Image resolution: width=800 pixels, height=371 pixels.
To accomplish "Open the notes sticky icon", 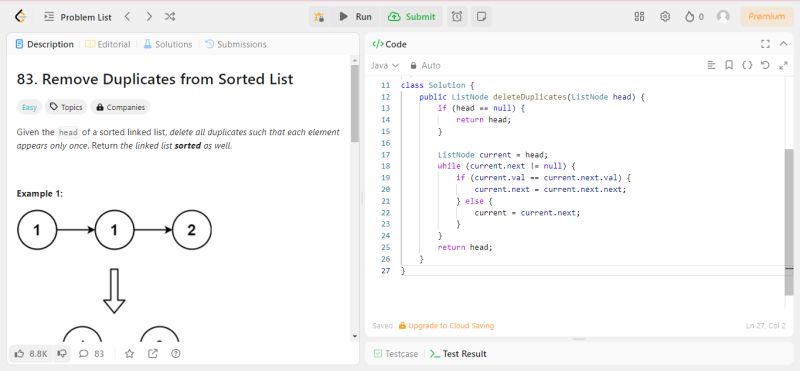I will pyautogui.click(x=481, y=17).
